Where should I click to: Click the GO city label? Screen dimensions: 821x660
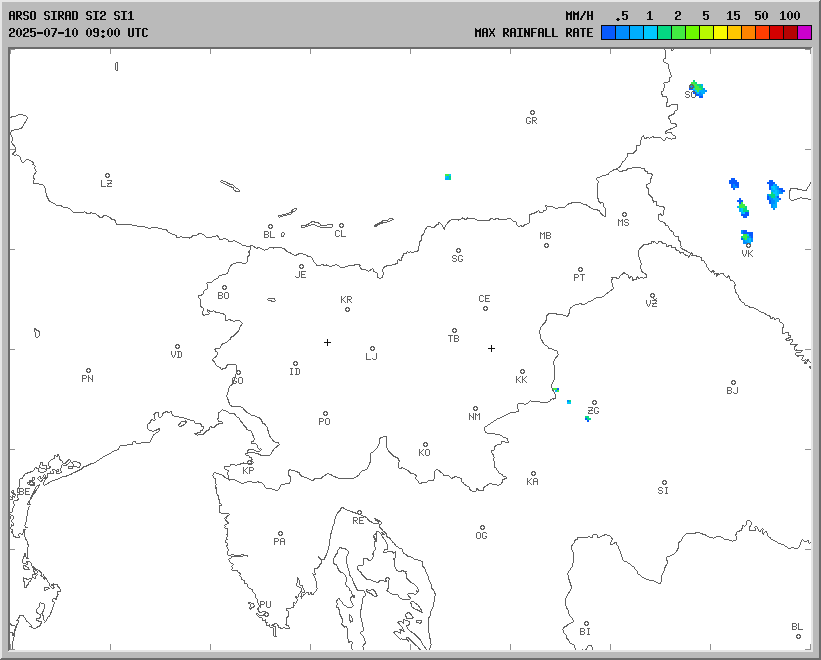[x=238, y=381]
